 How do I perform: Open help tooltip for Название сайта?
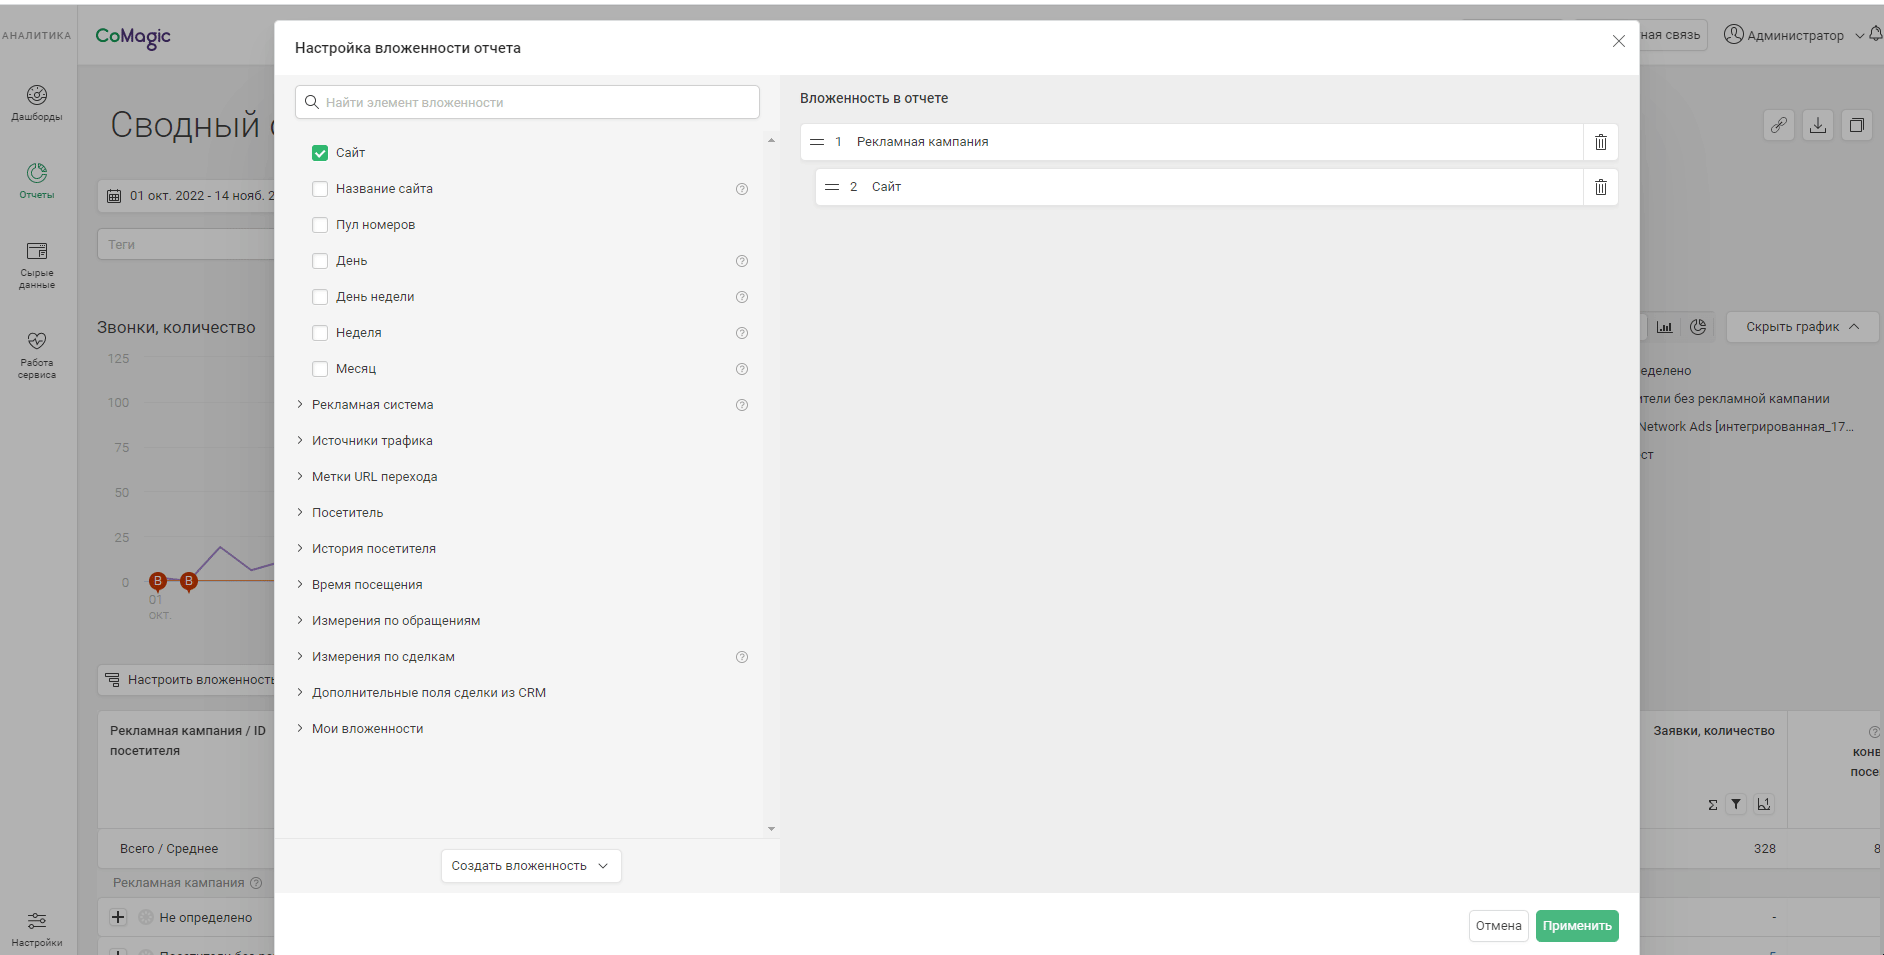click(x=742, y=189)
